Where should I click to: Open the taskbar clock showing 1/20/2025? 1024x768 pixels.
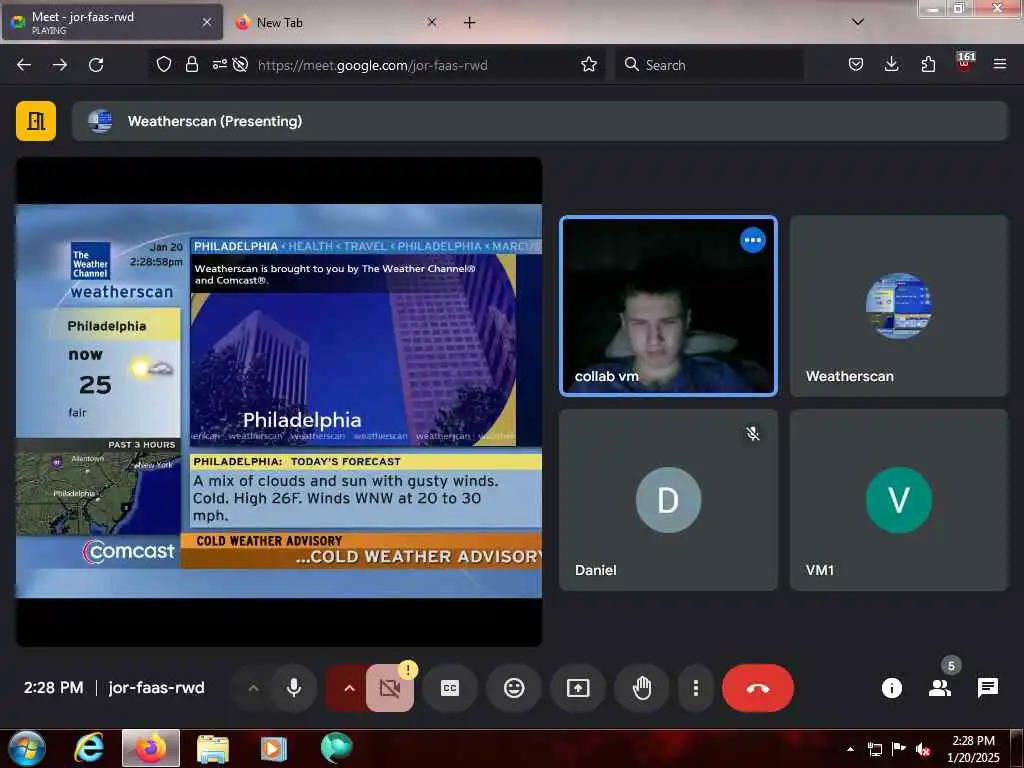(x=973, y=749)
